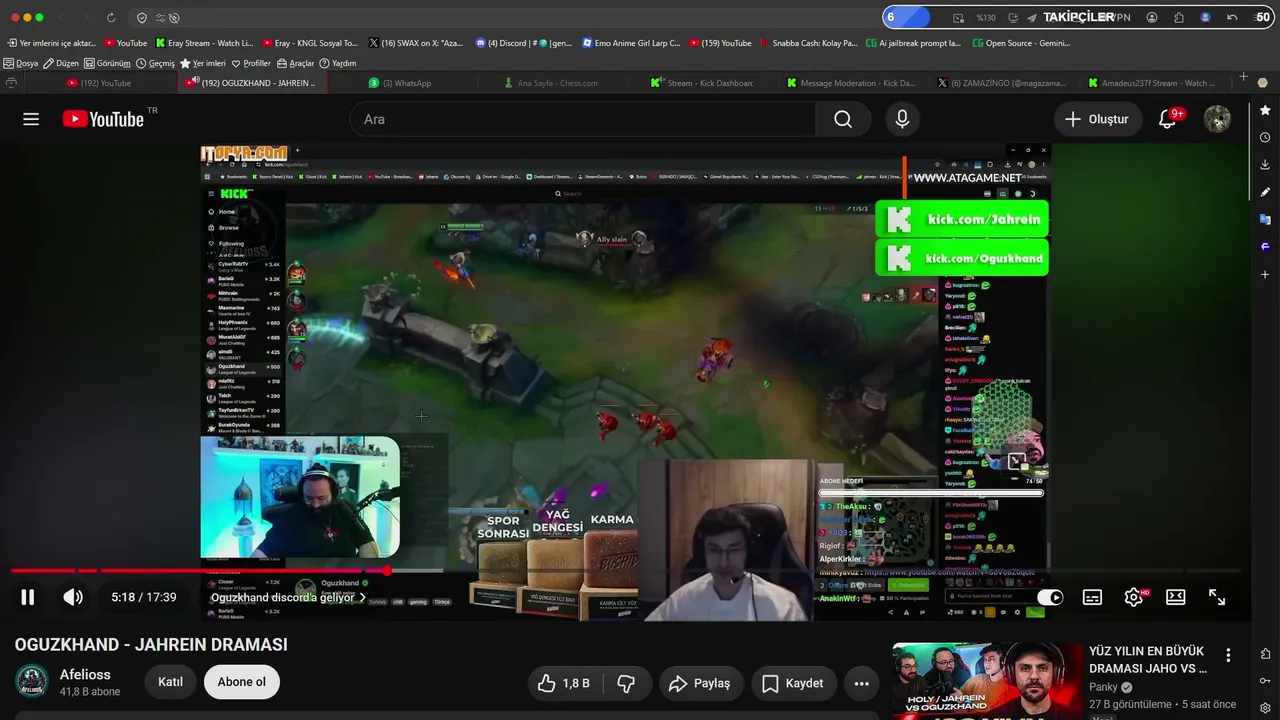The width and height of the screenshot is (1280, 720).
Task: Open player settings gear
Action: (1134, 597)
